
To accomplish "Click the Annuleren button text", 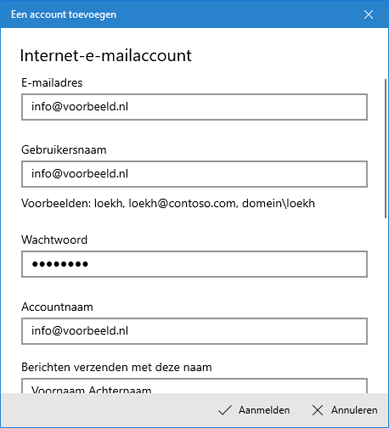I will coord(354,410).
